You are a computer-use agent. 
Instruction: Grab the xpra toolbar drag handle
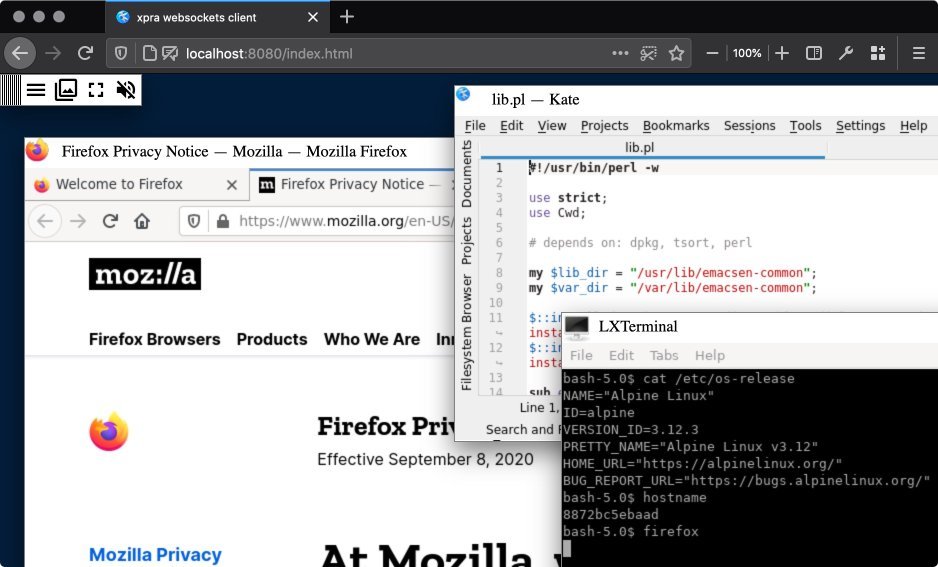tap(10, 90)
